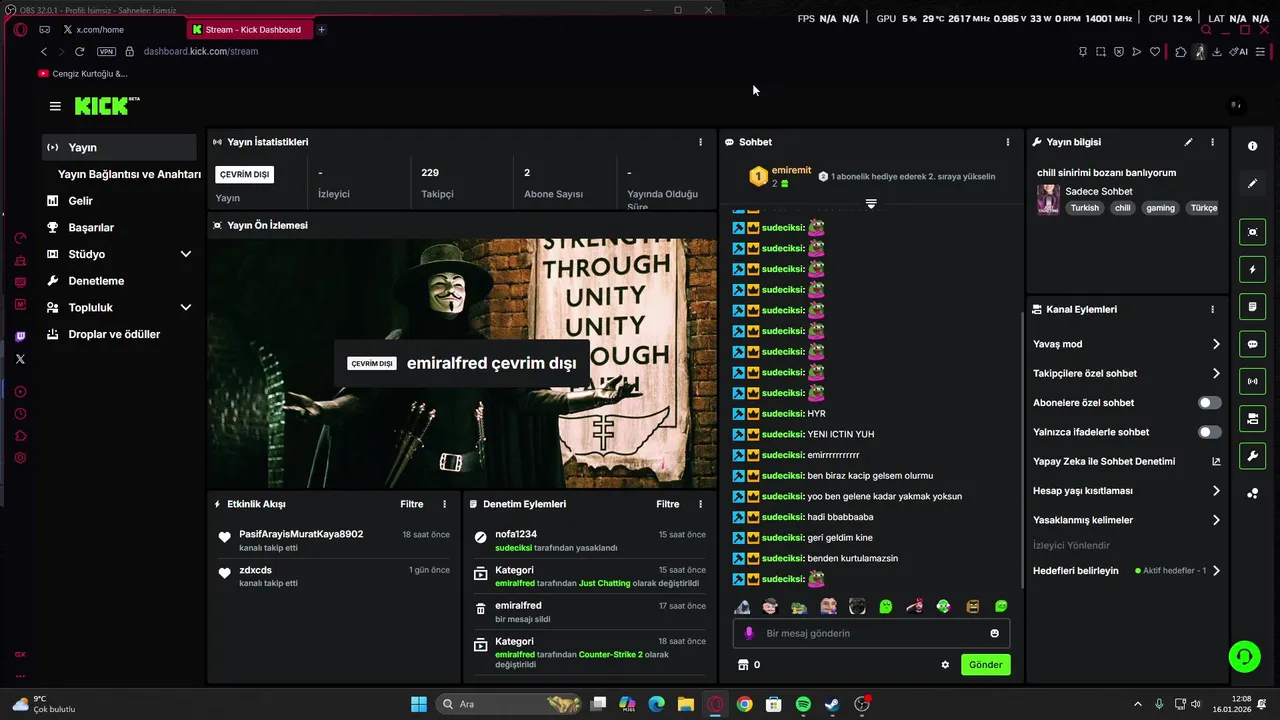Open Yapay Zeka ile Sohbet Denetimi link
Viewport: 1280px width, 720px height.
click(x=1126, y=462)
